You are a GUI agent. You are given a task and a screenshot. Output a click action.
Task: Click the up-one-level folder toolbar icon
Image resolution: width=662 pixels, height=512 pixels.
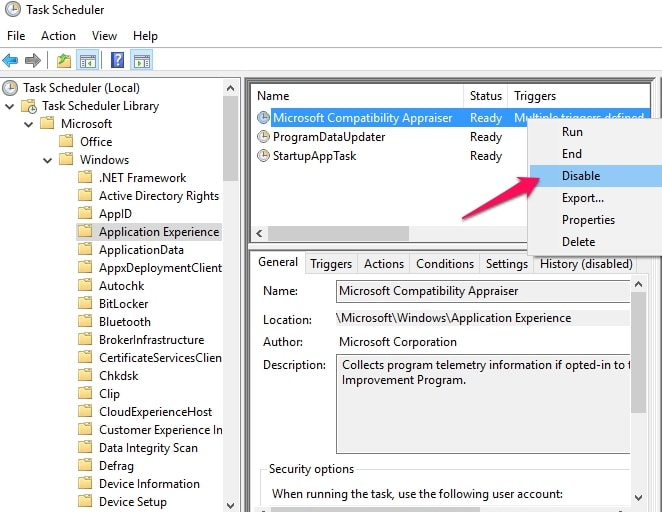pyautogui.click(x=64, y=61)
